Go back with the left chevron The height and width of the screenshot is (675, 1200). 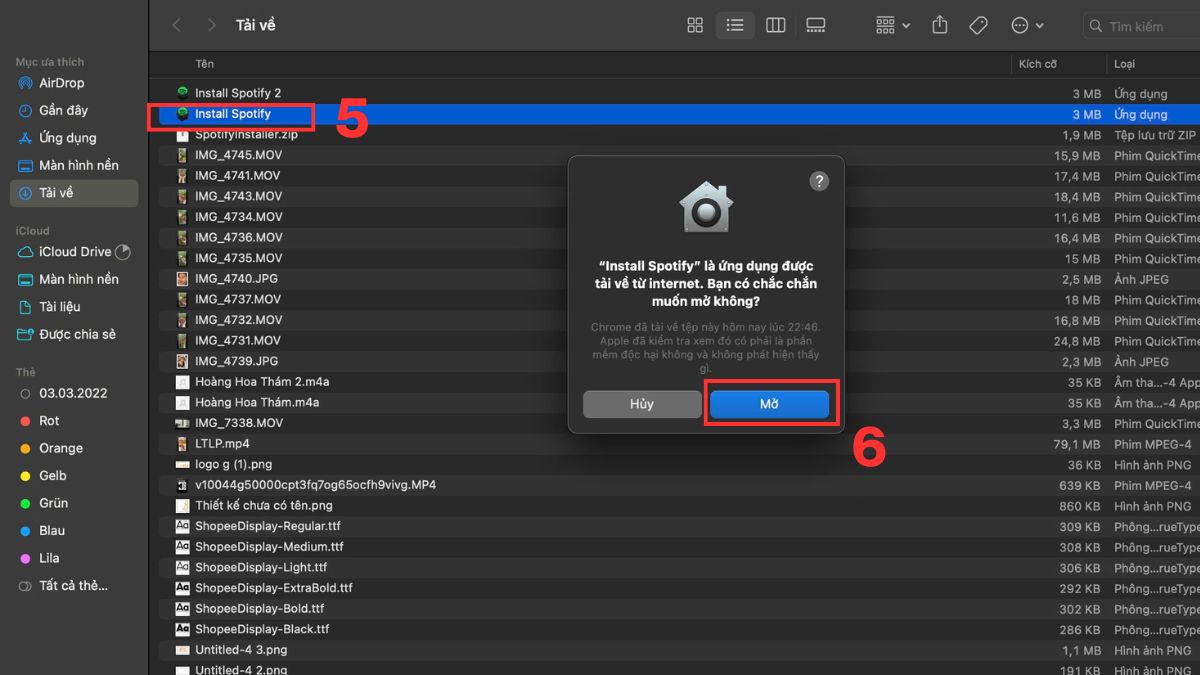[177, 26]
